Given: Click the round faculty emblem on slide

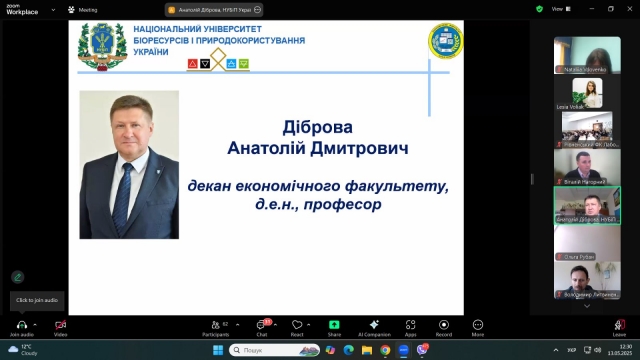Looking at the screenshot, I should (445, 41).
